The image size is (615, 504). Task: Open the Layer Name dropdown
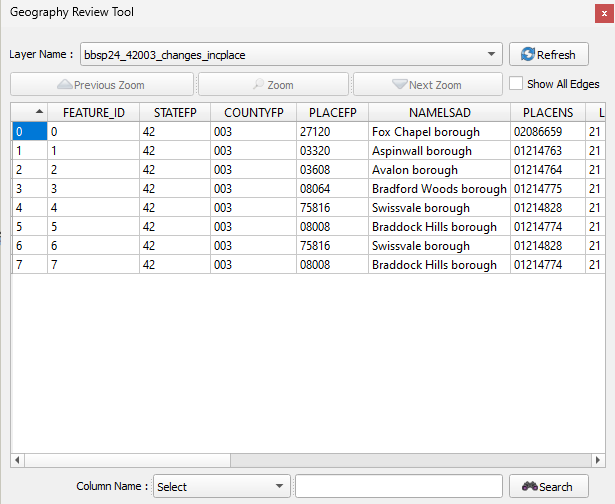[292, 55]
